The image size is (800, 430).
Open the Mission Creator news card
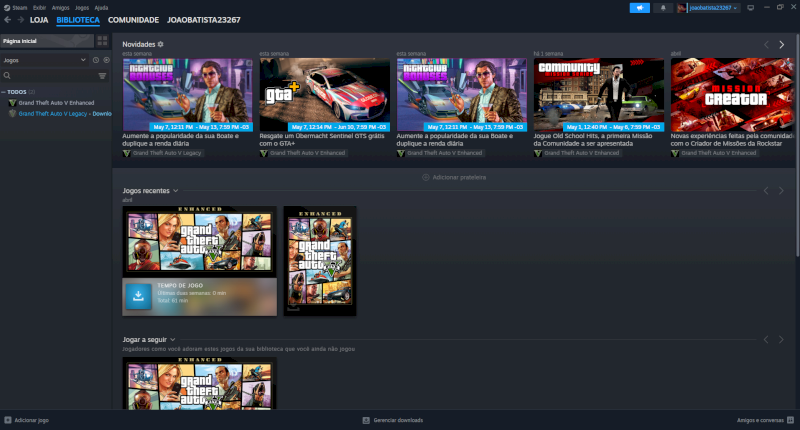[x=733, y=95]
